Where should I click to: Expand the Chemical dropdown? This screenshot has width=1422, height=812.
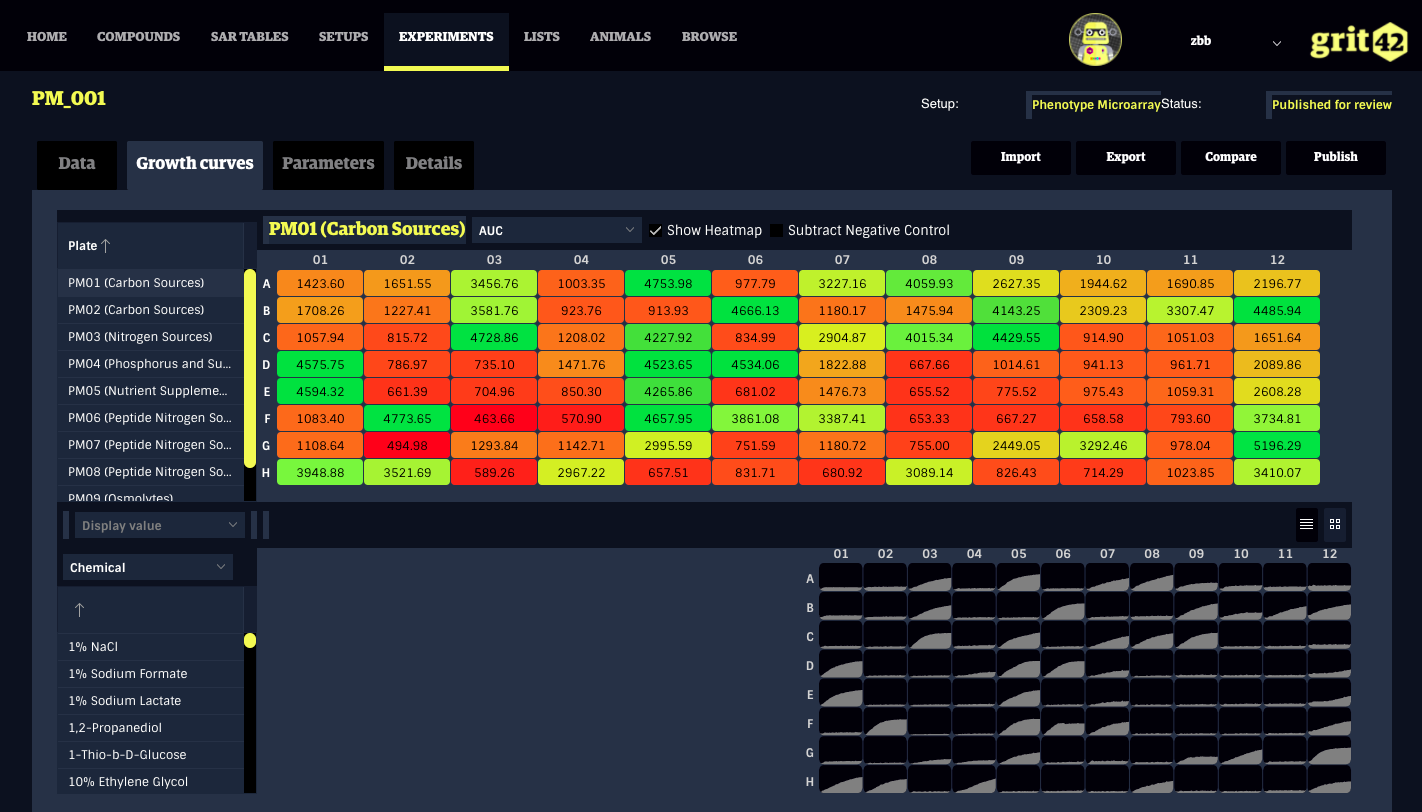[x=148, y=568]
